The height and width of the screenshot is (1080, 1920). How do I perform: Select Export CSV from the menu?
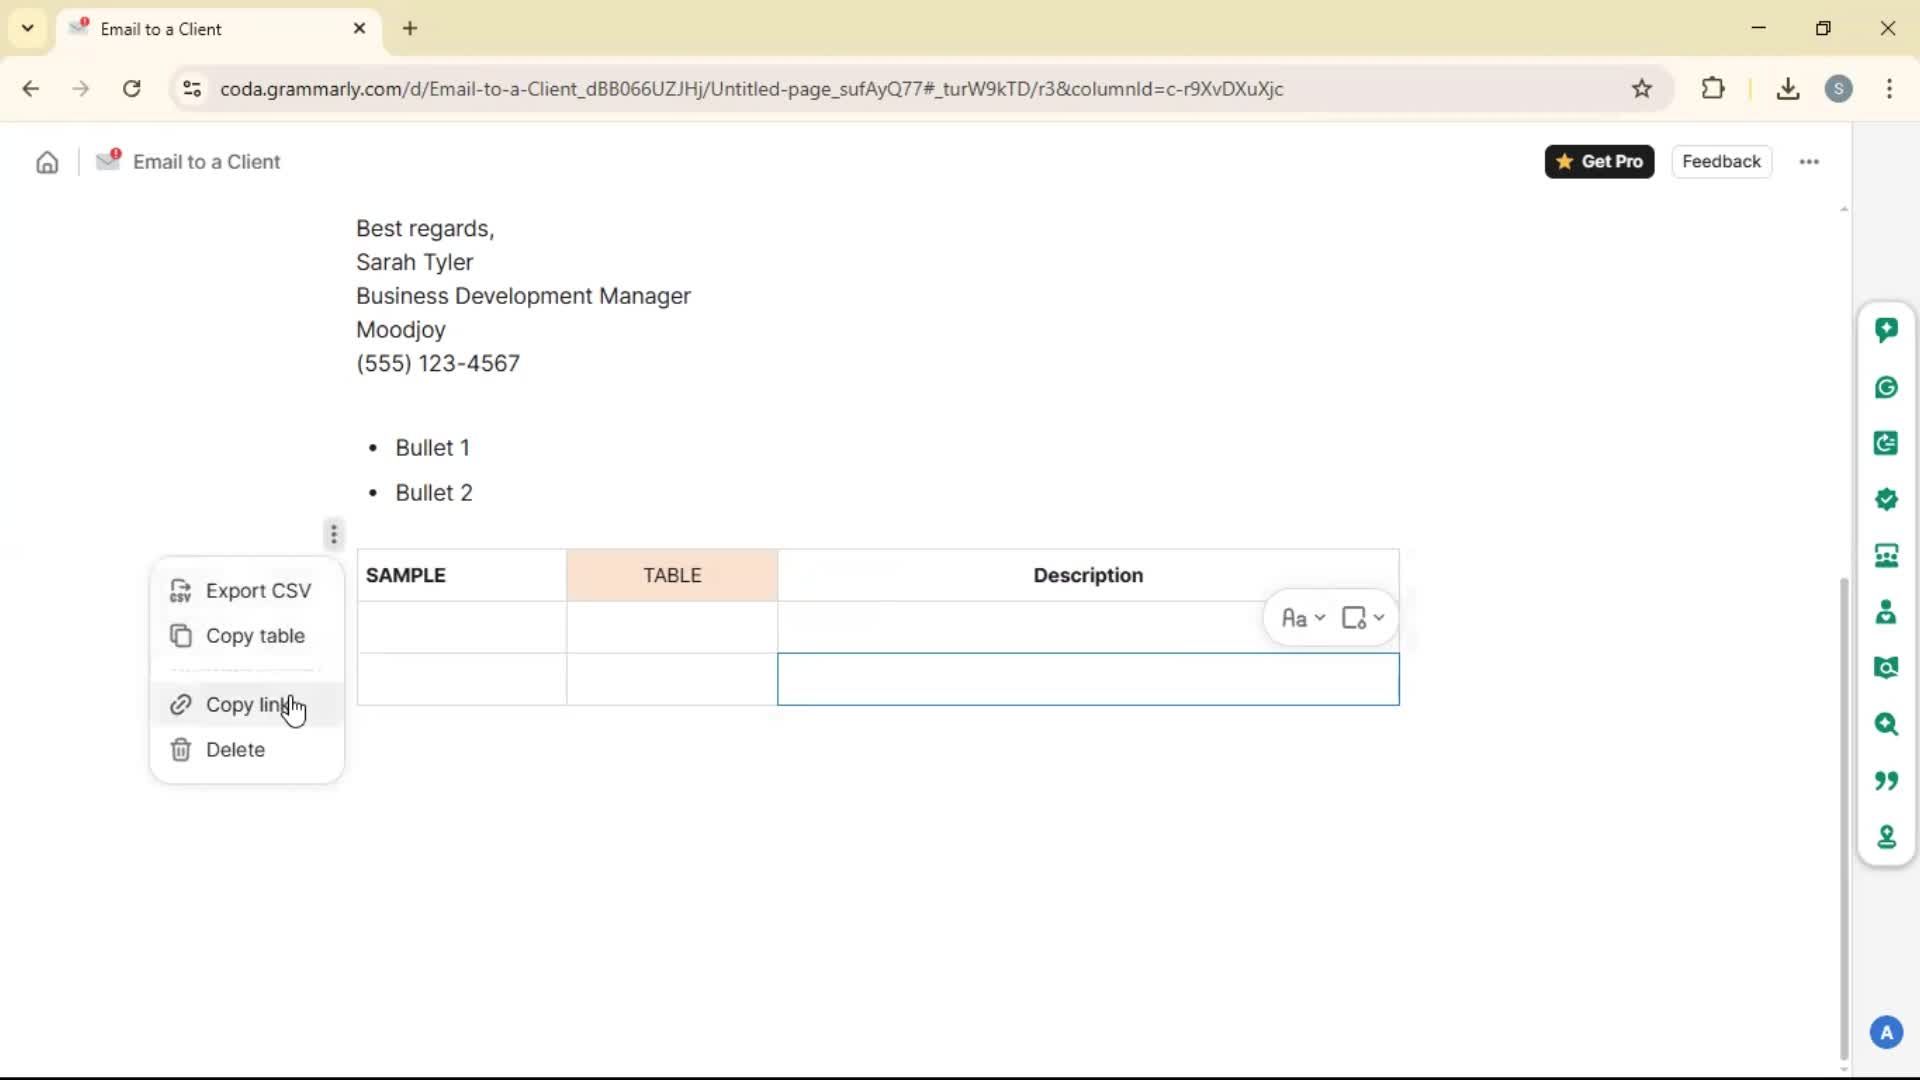(258, 591)
